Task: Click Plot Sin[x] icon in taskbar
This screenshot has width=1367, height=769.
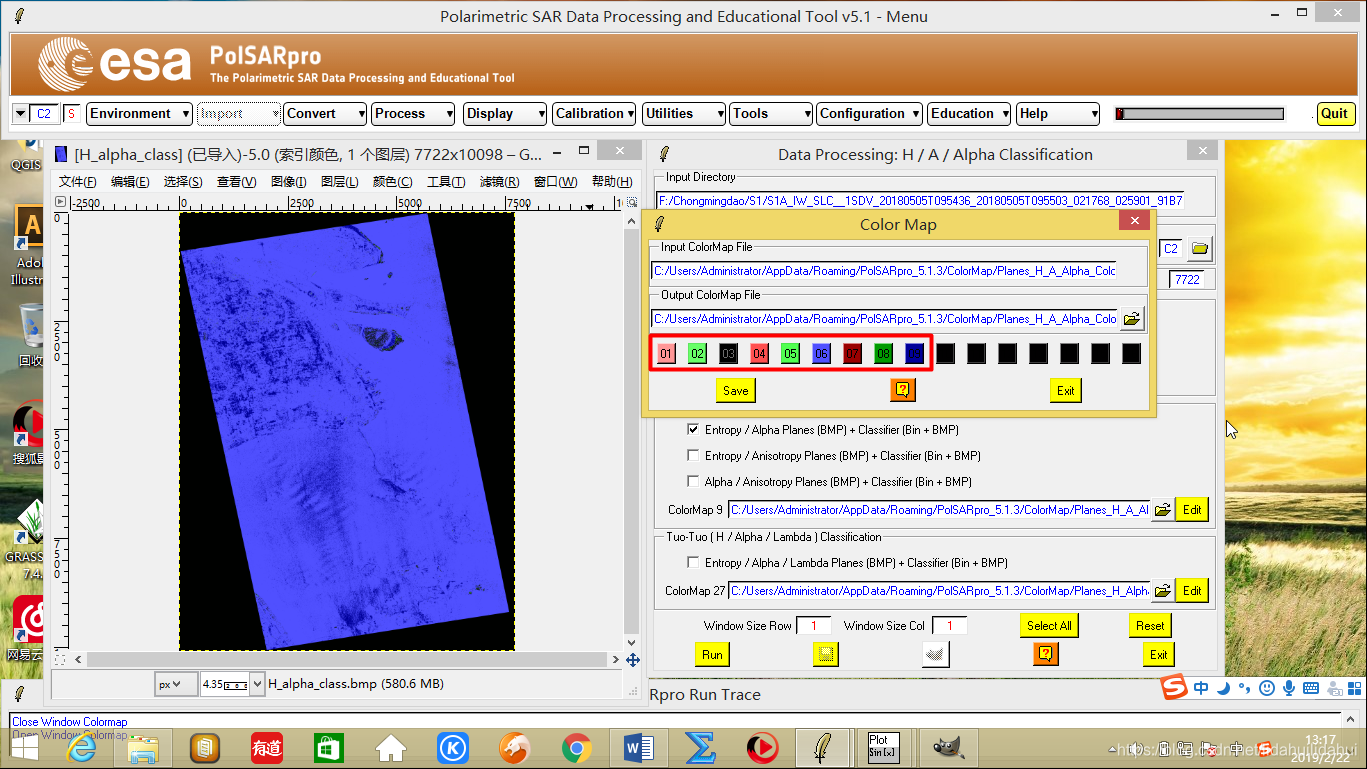Action: tap(884, 747)
